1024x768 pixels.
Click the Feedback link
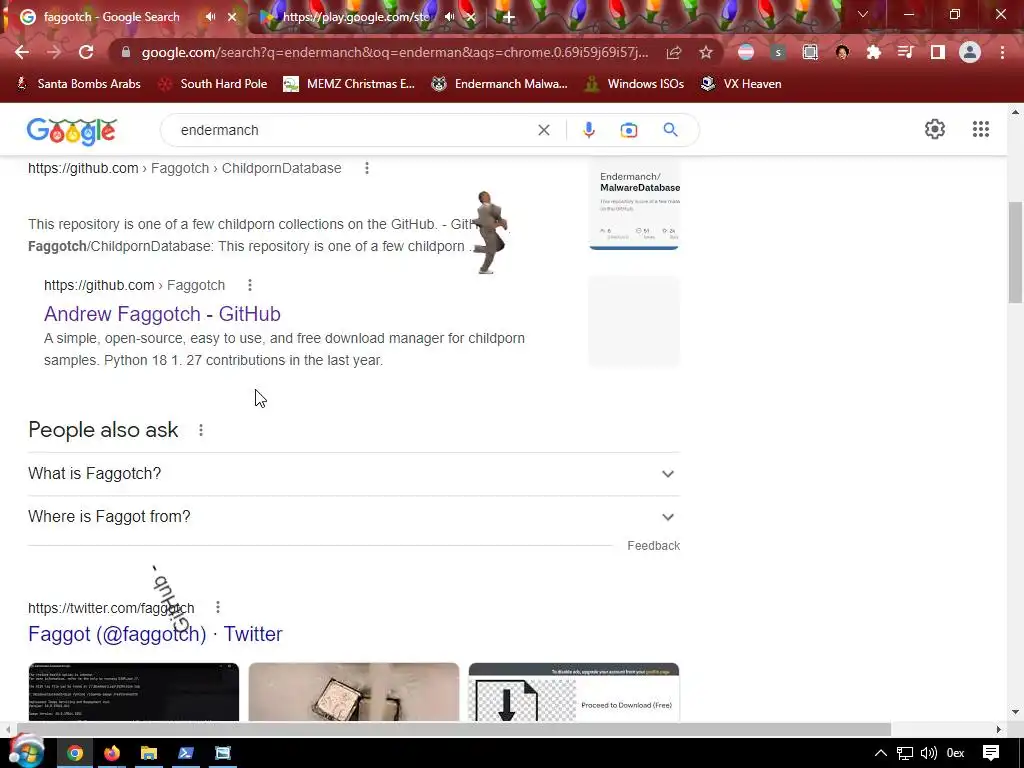coord(653,545)
